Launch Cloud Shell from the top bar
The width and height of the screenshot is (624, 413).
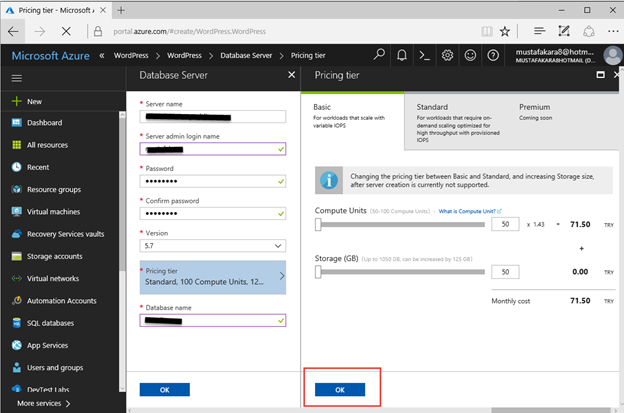[425, 55]
